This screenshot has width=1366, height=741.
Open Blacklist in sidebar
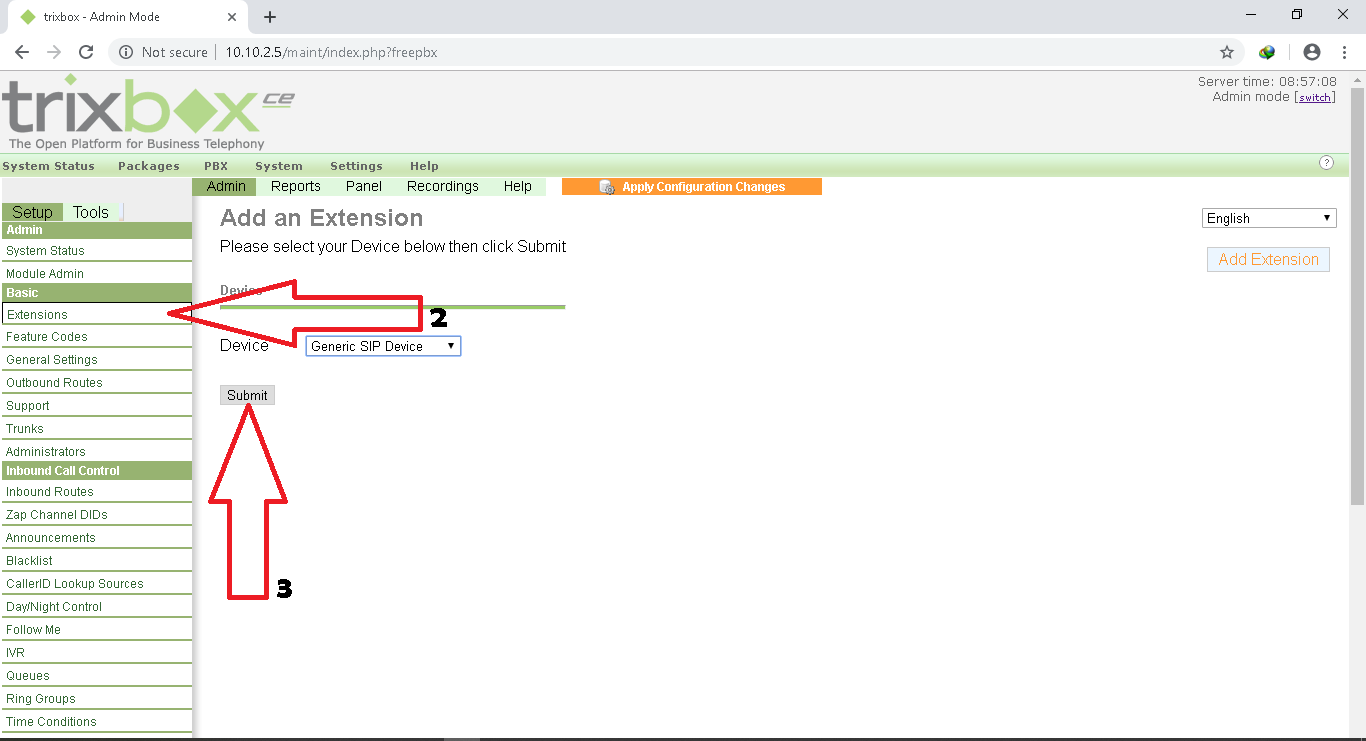click(96, 561)
